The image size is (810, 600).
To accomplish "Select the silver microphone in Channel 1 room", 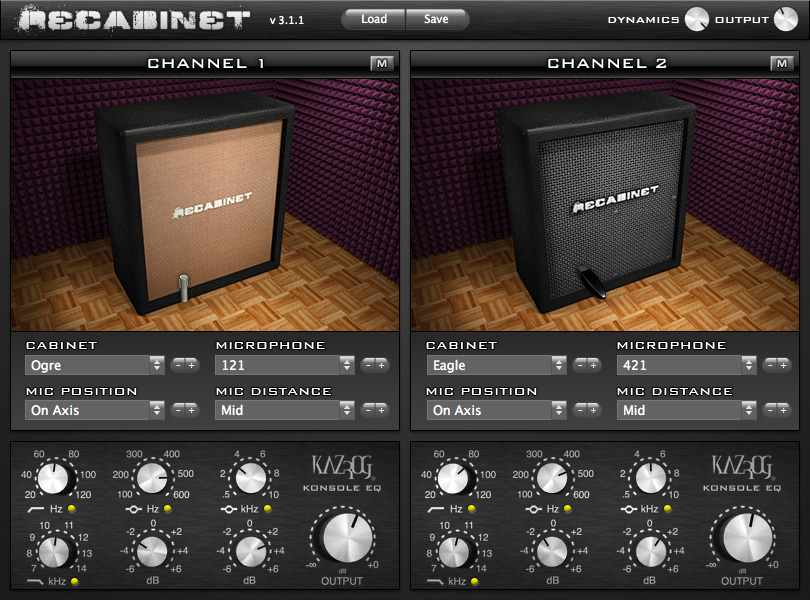I will pos(183,288).
